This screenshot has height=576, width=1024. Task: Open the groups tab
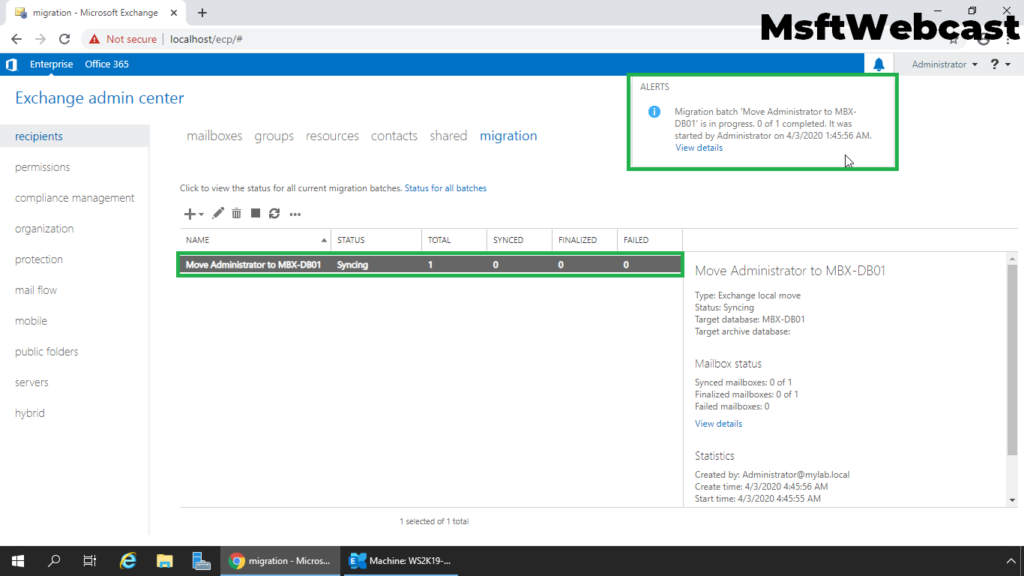tap(274, 136)
